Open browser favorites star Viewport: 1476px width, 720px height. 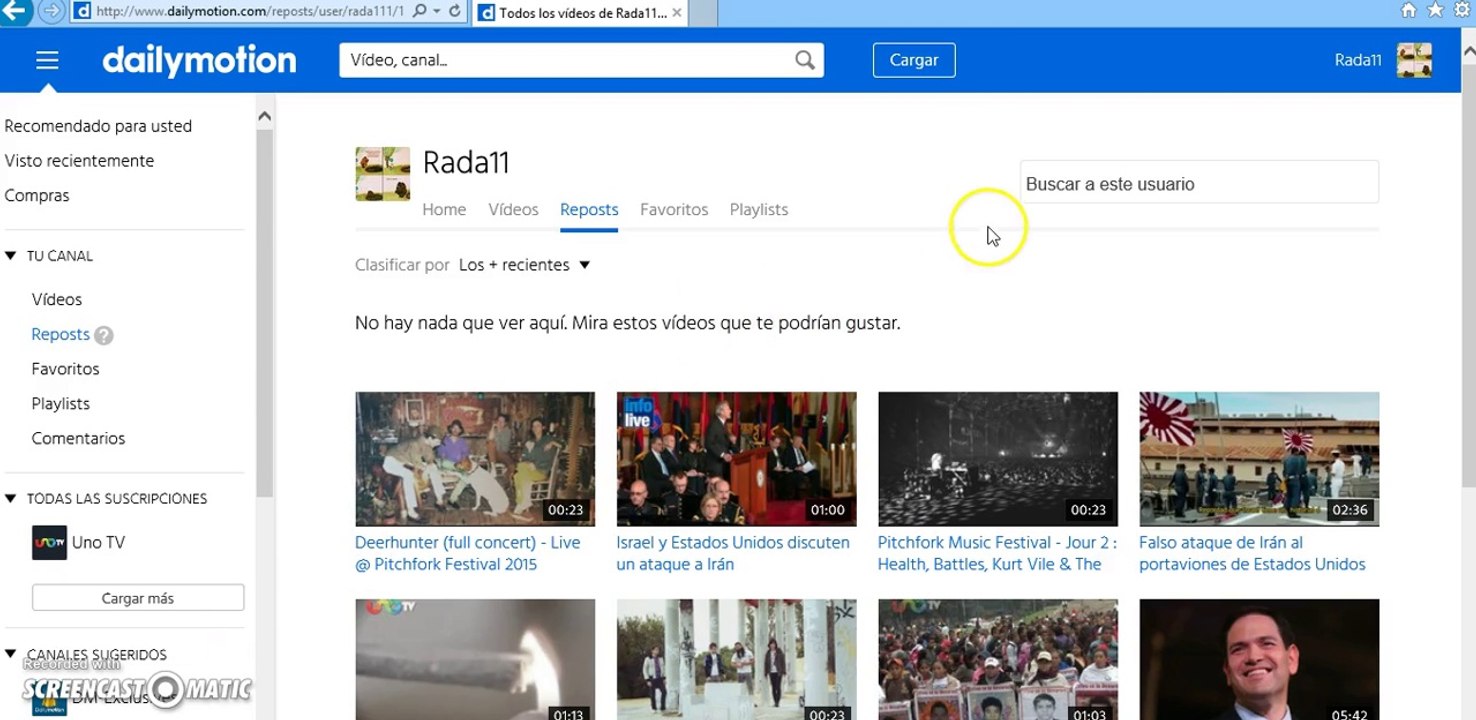[x=1435, y=11]
